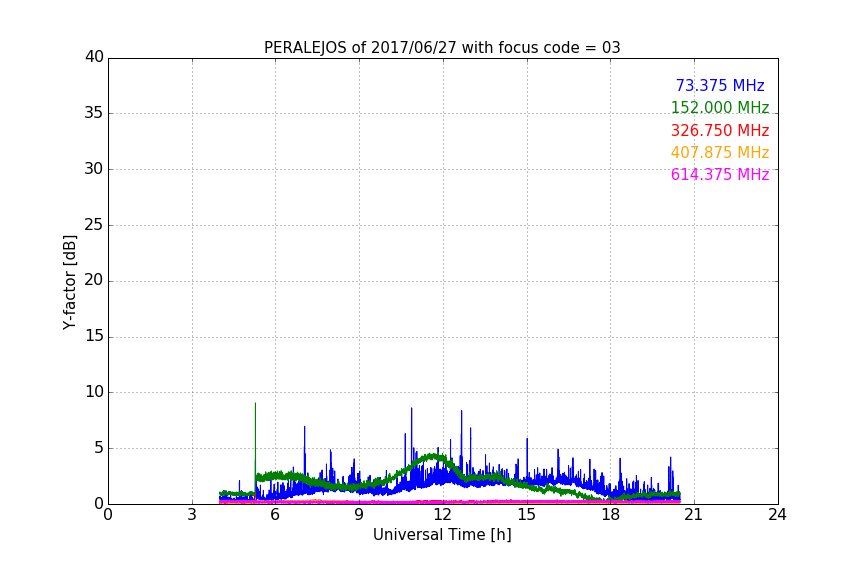Click the x-axis tick label 12
The height and width of the screenshot is (576, 864).
[442, 515]
